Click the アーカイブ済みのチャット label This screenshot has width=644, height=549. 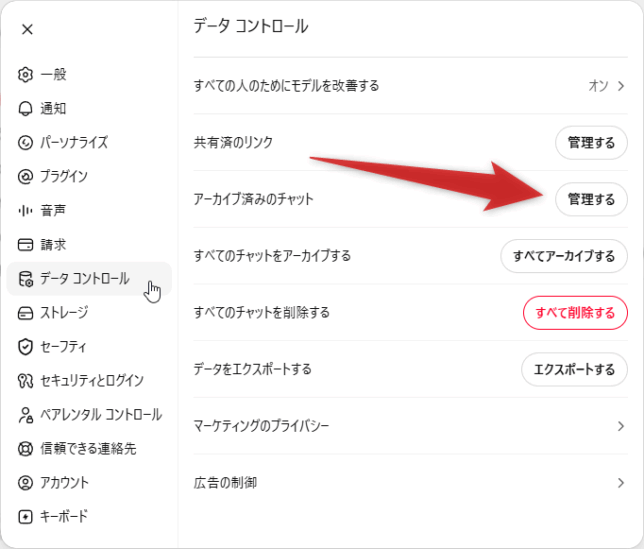(x=253, y=199)
